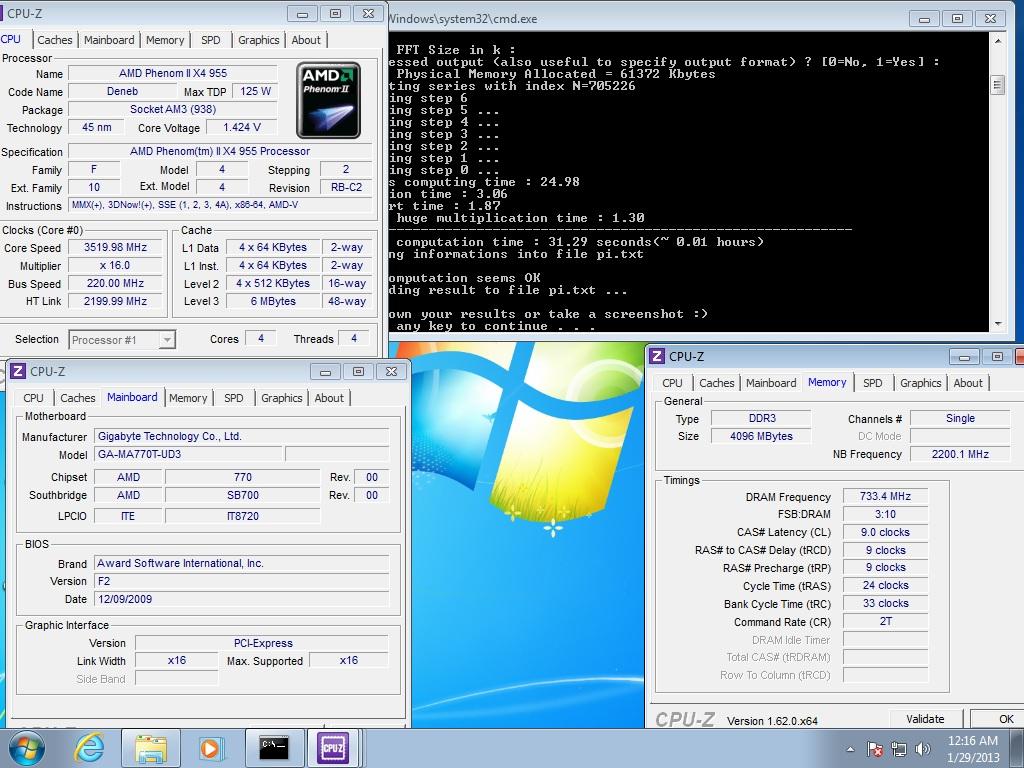1024x768 pixels.
Task: Click the DRAM Frequency value 733.4 MHz
Action: 885,496
